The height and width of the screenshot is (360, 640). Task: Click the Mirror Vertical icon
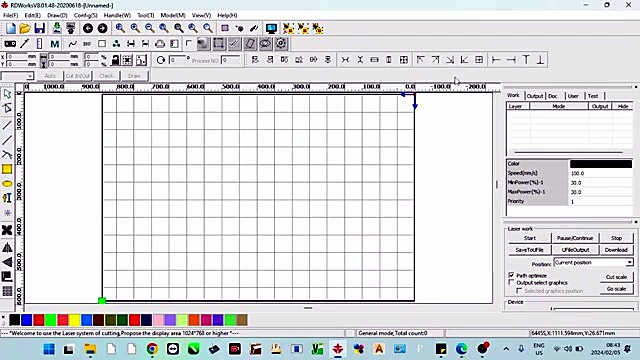click(x=7, y=262)
